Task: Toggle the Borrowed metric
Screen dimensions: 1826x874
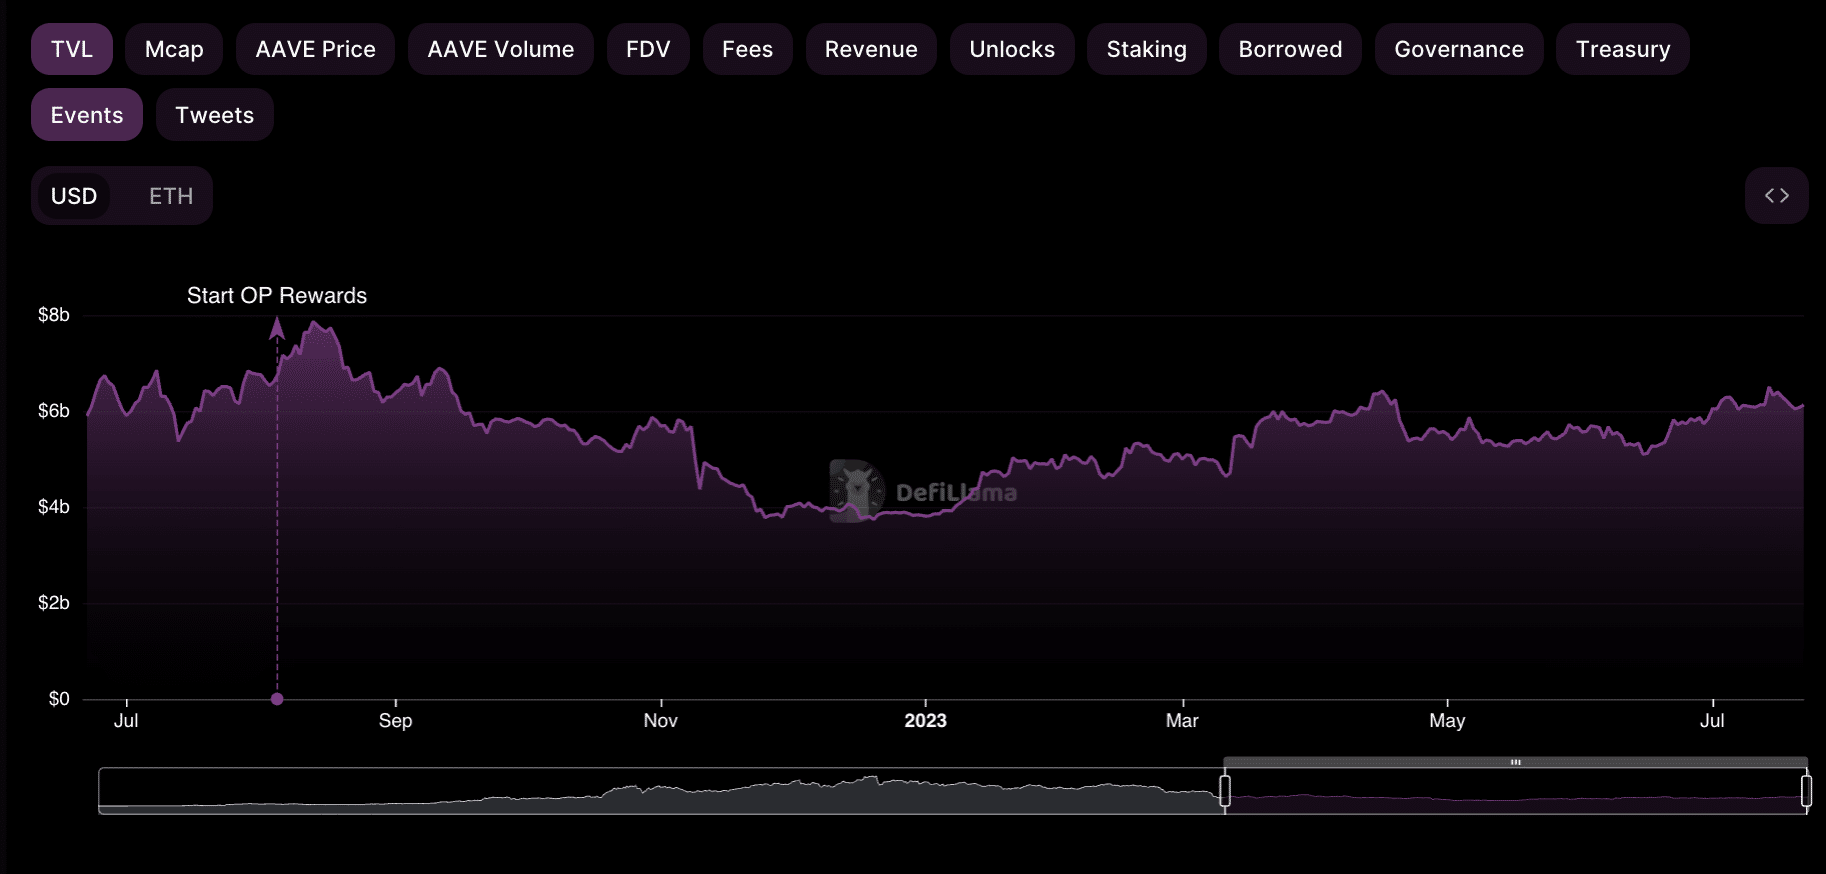Action: pos(1290,49)
